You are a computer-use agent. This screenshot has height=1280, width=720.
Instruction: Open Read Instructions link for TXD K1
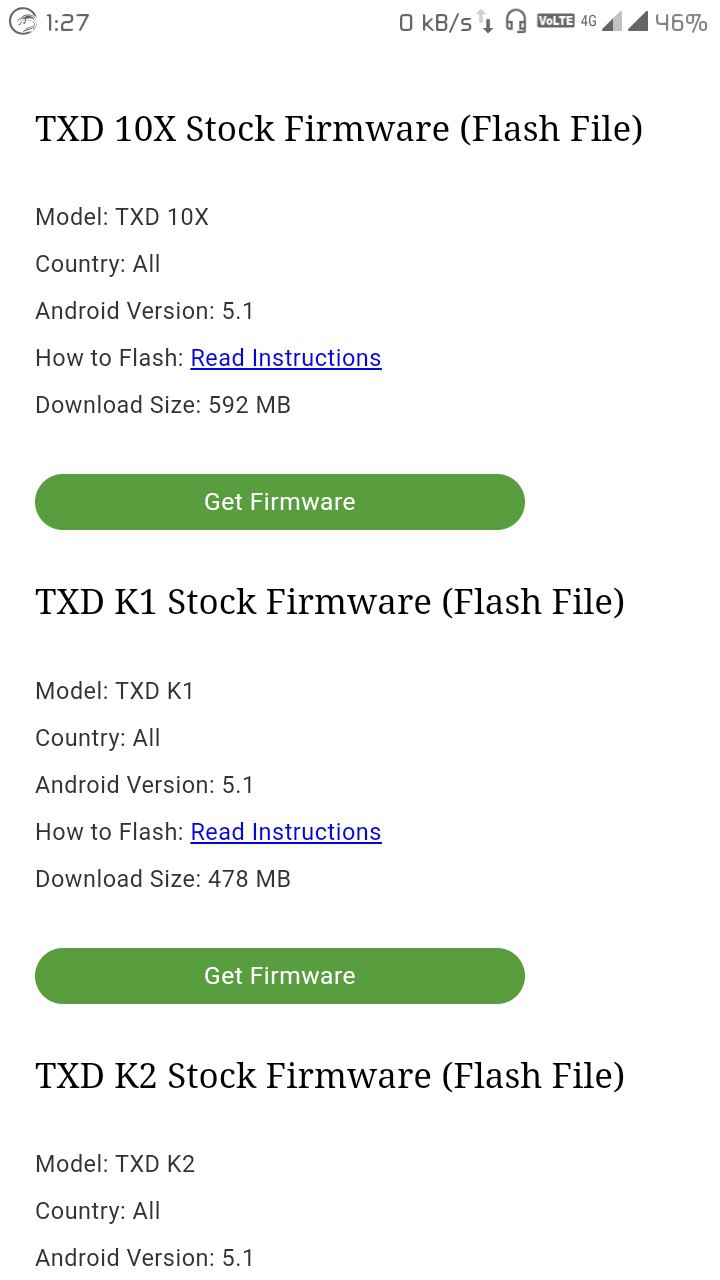286,832
